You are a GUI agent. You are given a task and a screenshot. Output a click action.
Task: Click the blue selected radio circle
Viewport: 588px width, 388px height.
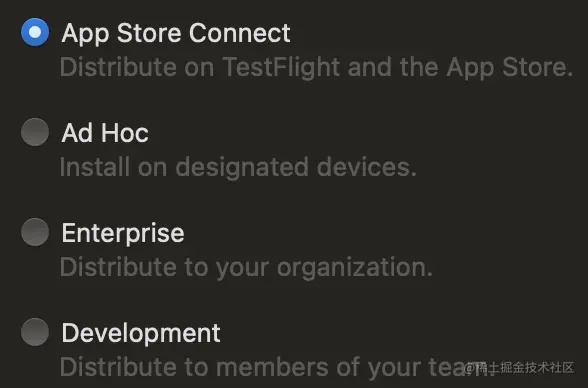coord(35,32)
